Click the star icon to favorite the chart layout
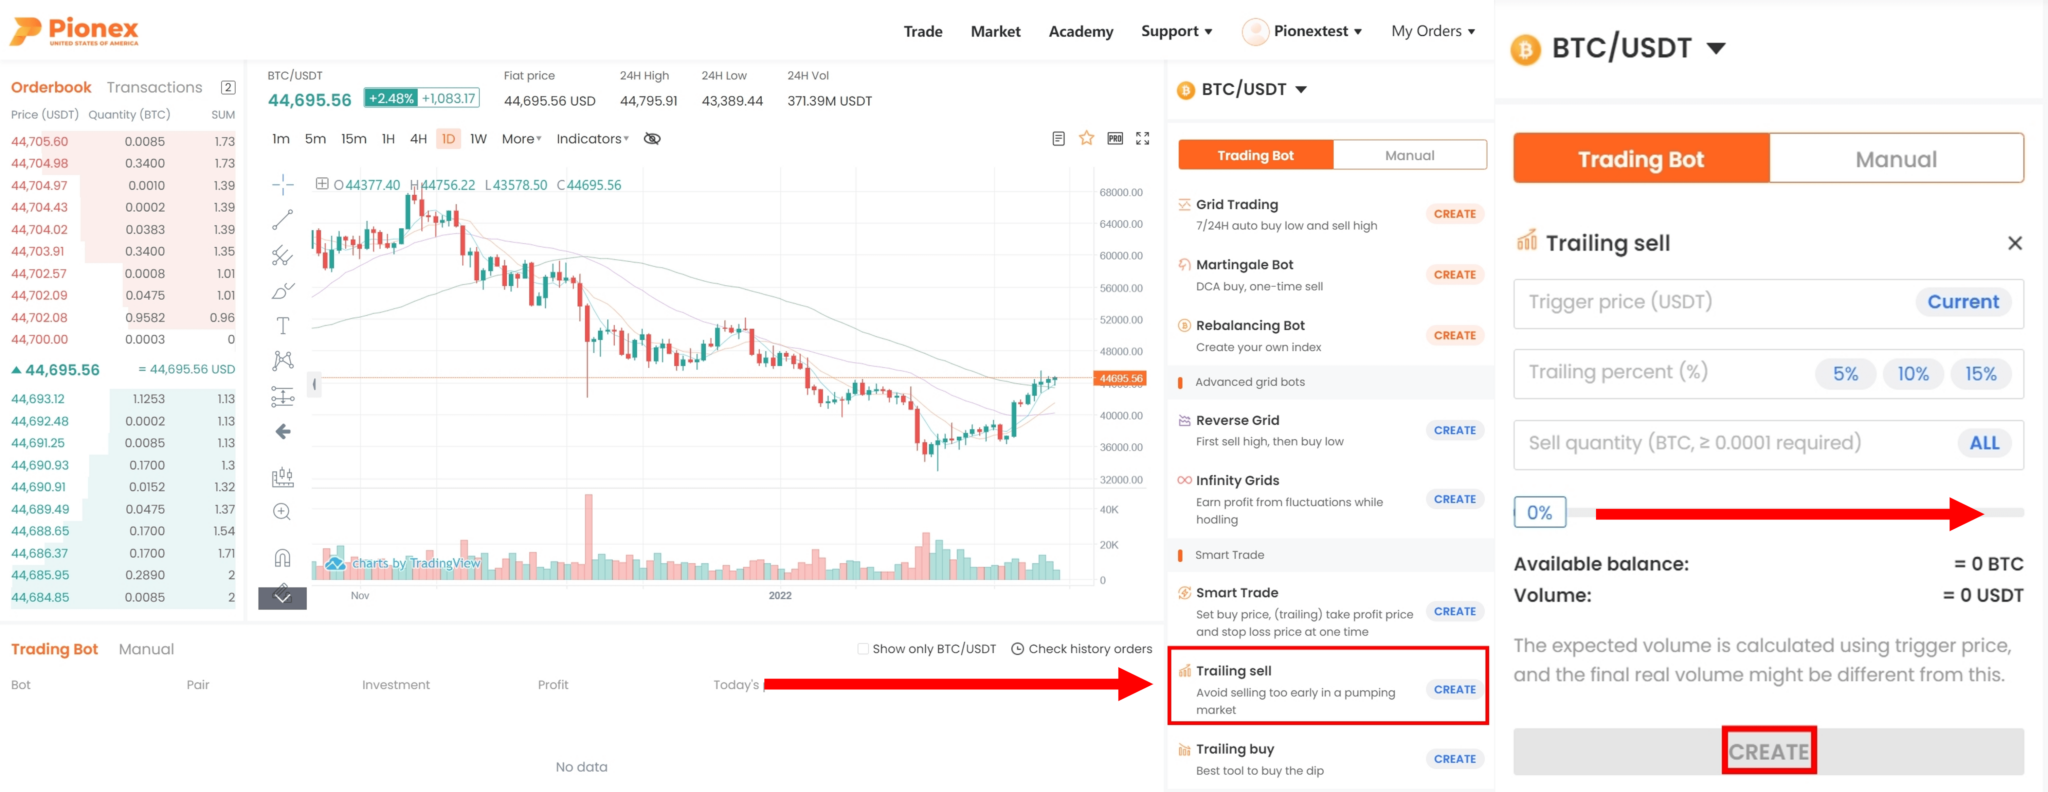 (1086, 139)
